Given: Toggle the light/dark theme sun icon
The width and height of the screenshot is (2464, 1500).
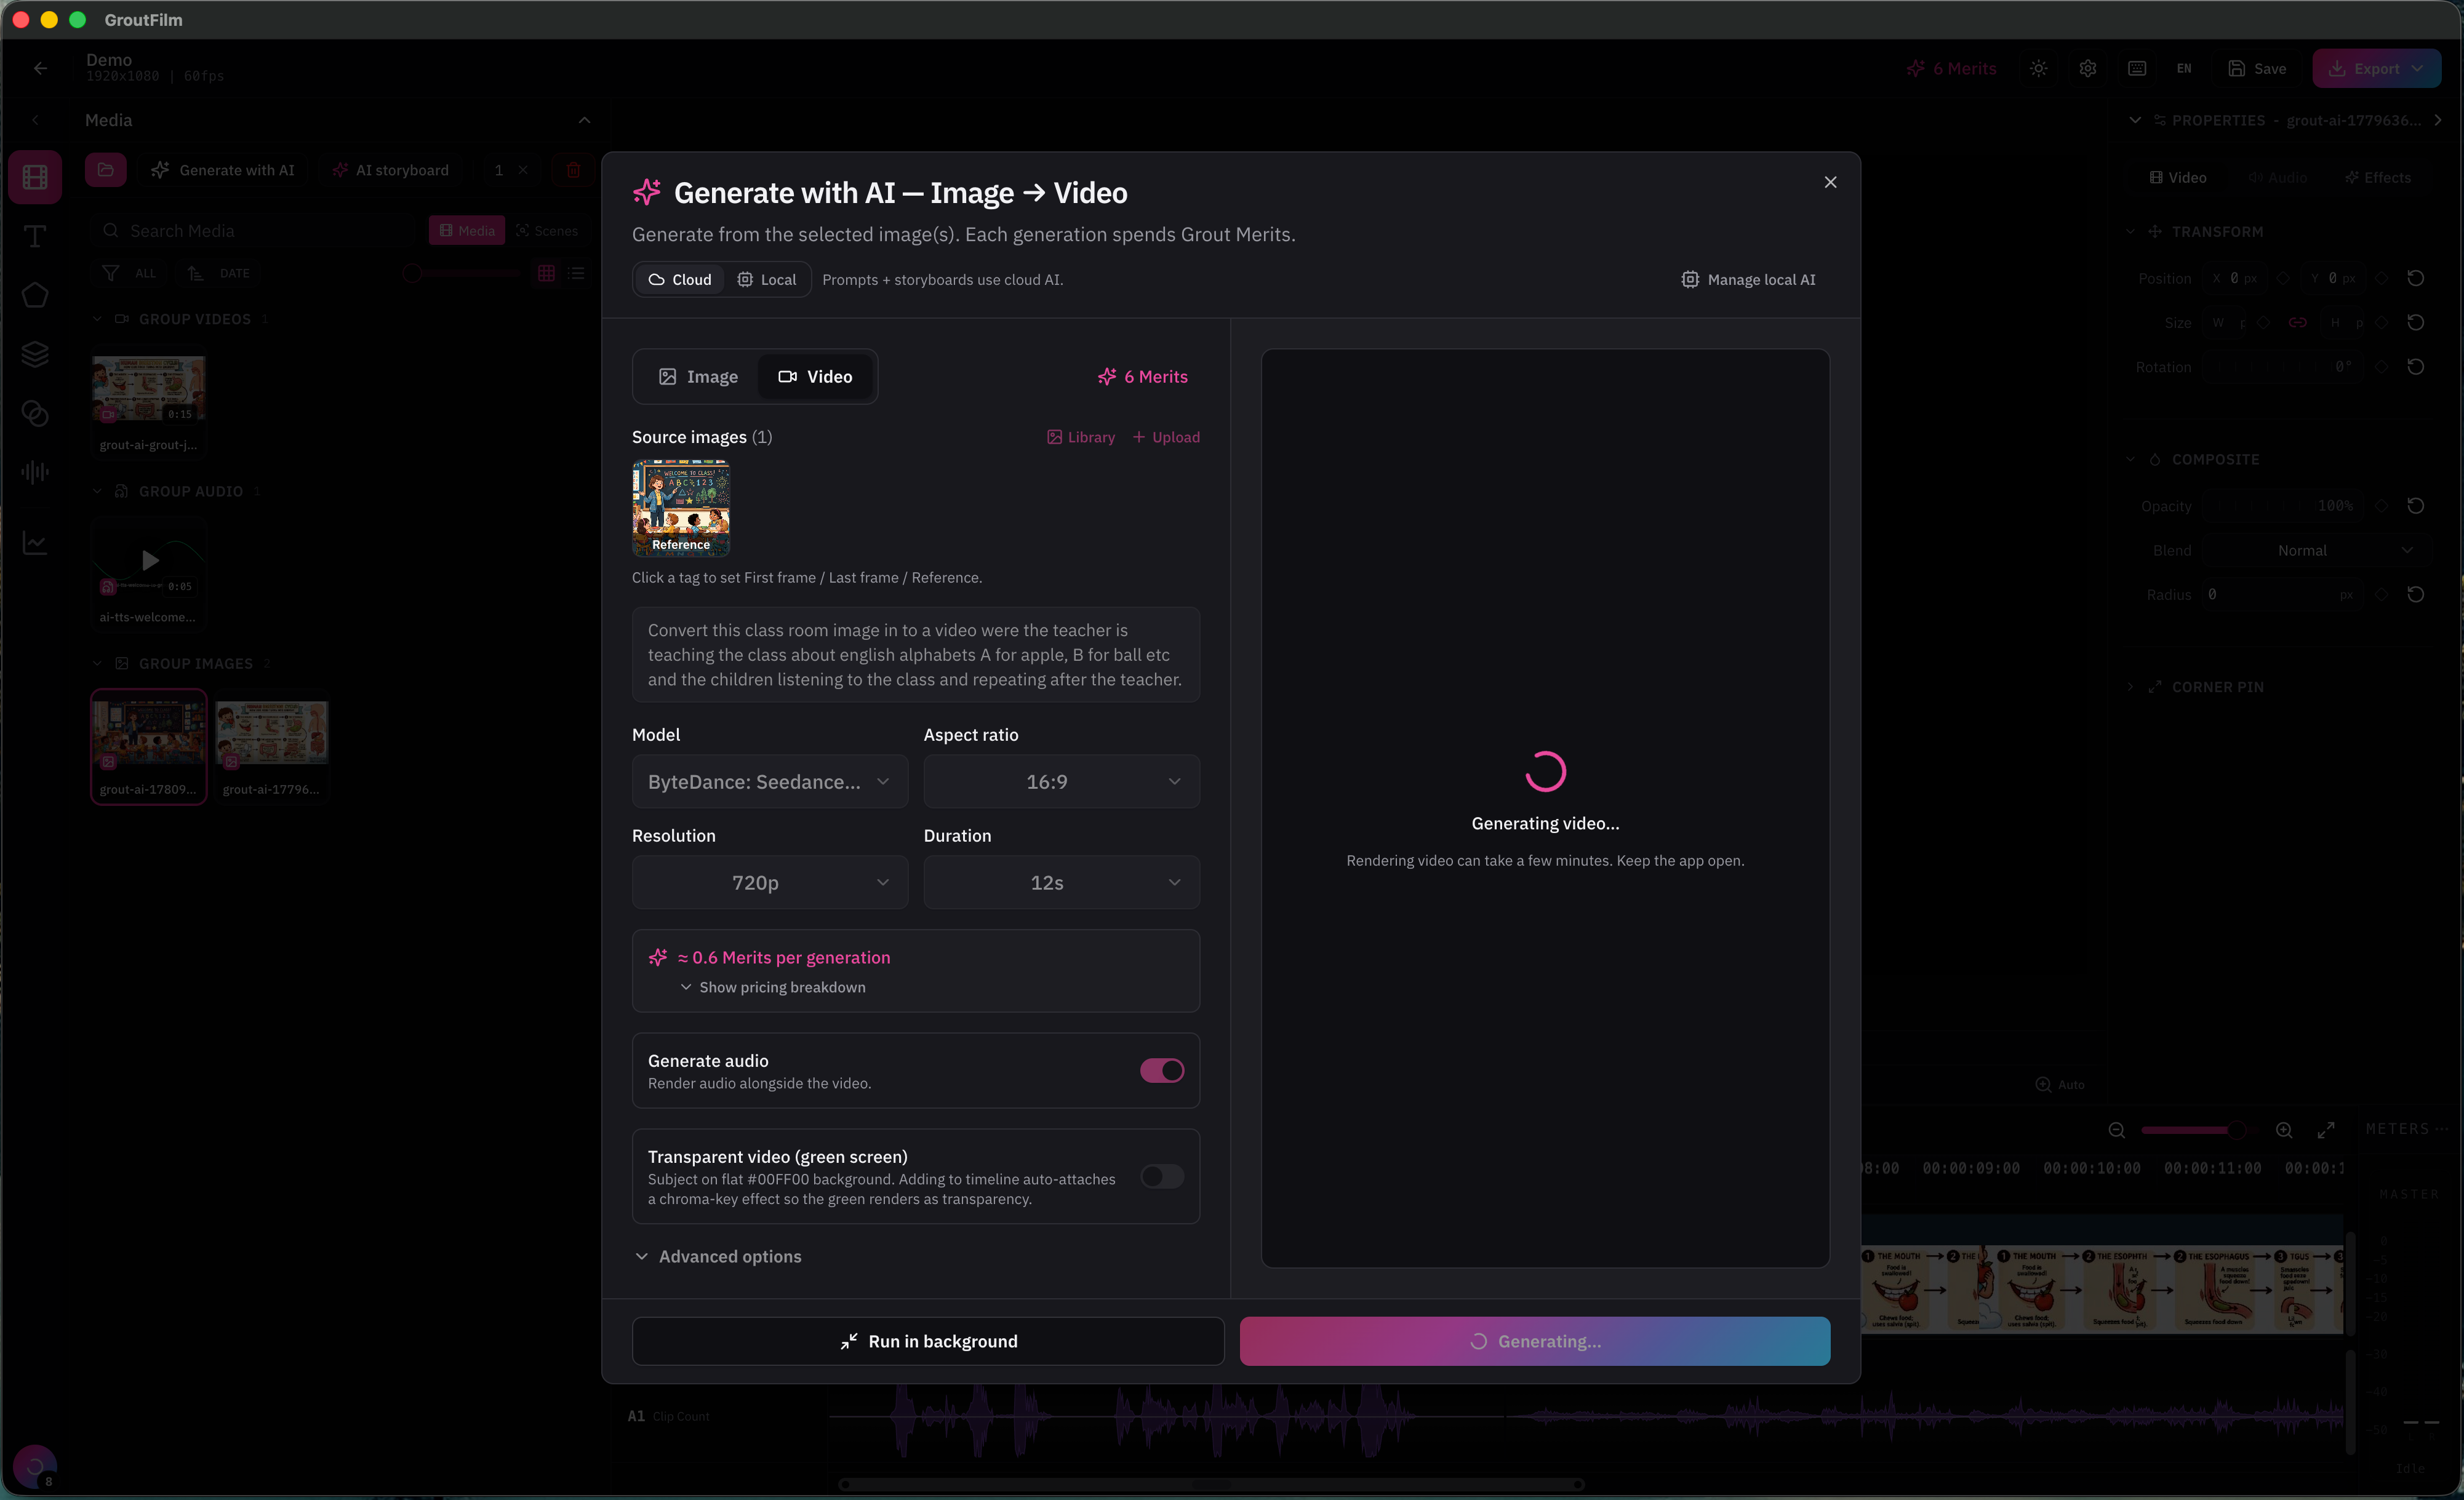Looking at the screenshot, I should [2039, 68].
